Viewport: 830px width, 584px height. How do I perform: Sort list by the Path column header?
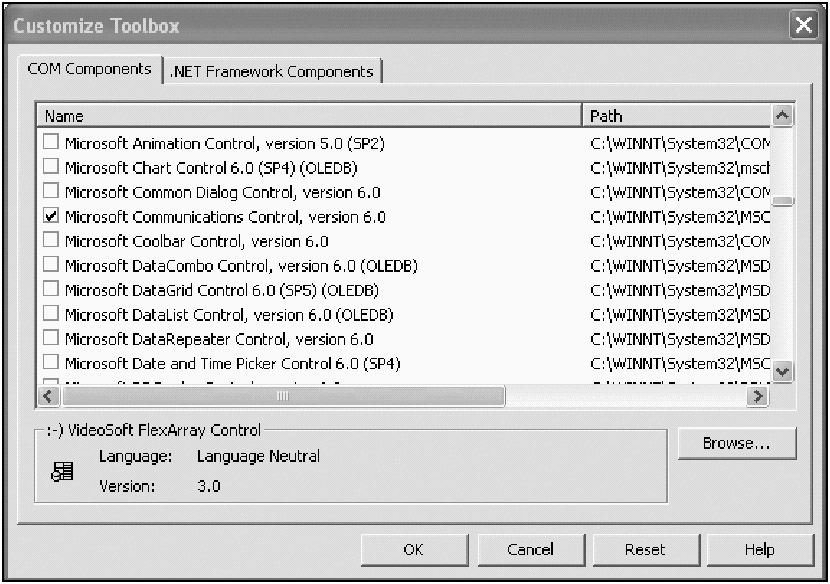(677, 116)
